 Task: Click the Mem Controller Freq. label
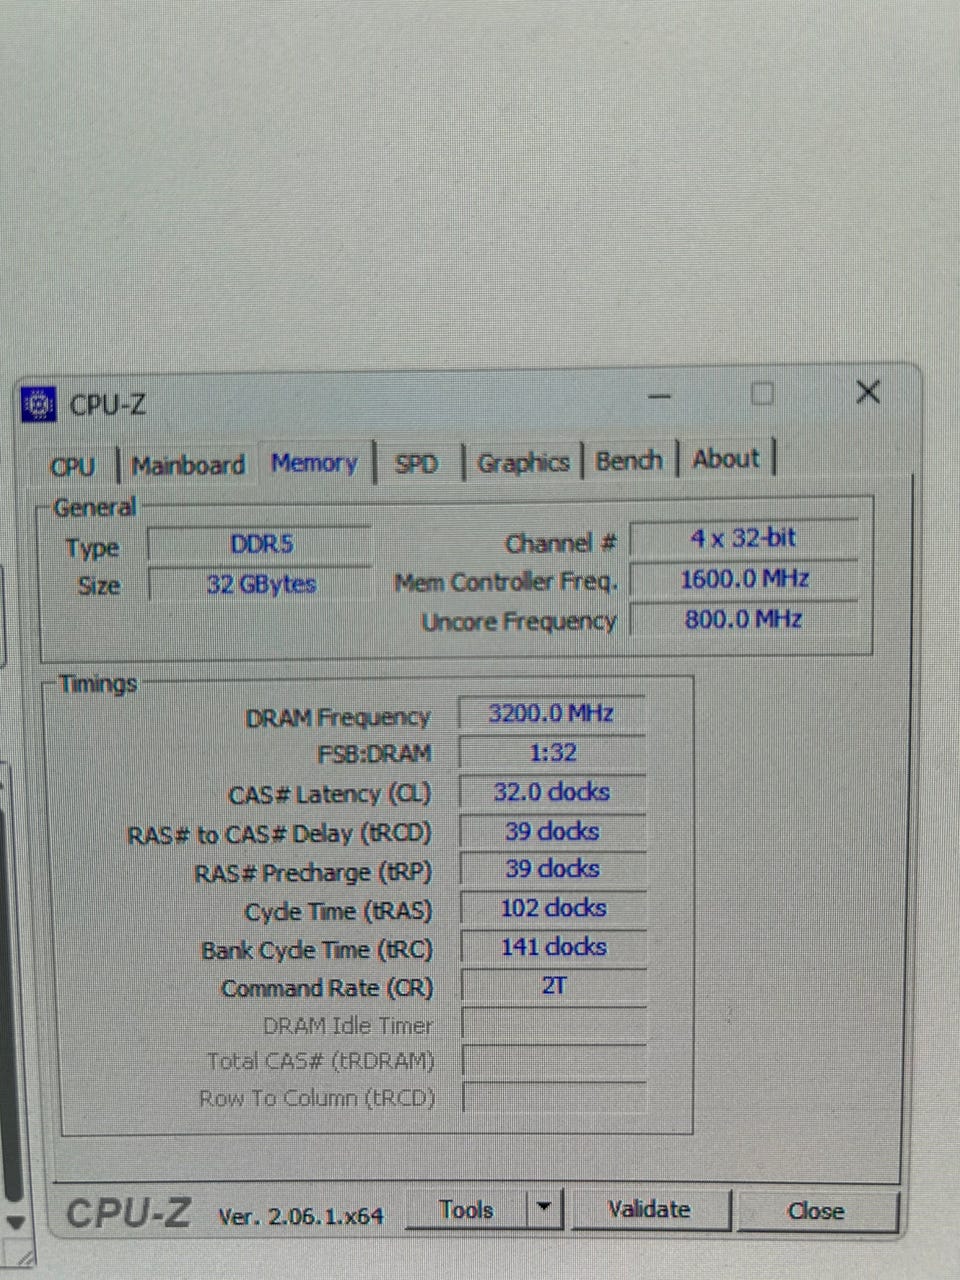506,582
